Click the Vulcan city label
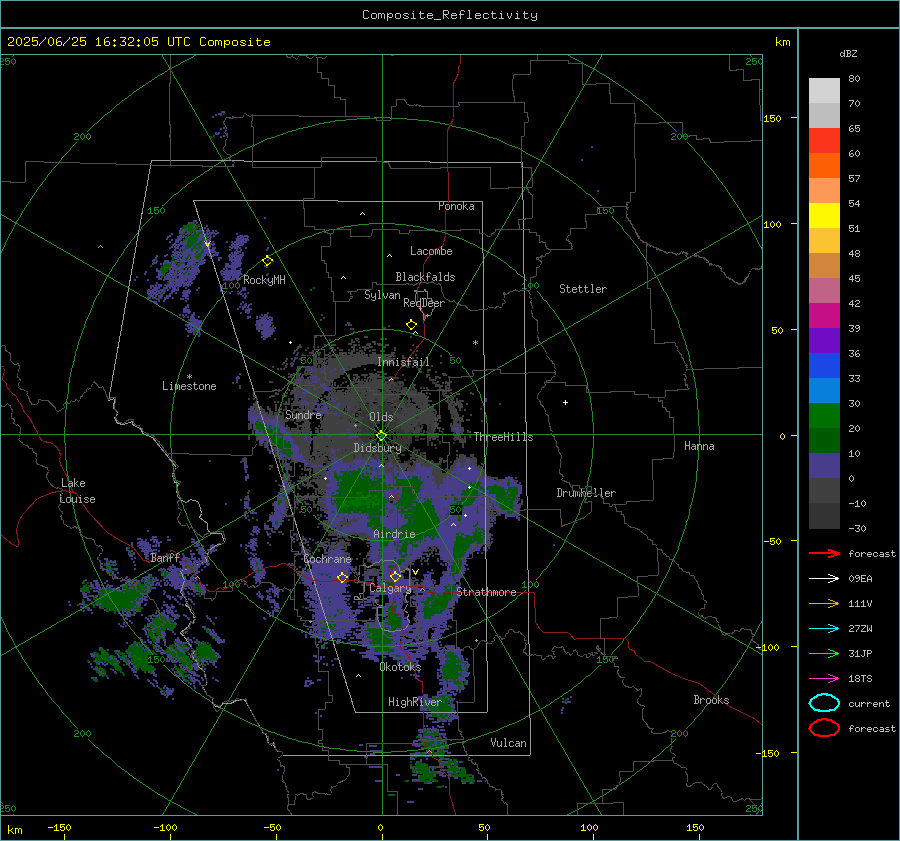Viewport: 900px width, 841px height. 509,743
